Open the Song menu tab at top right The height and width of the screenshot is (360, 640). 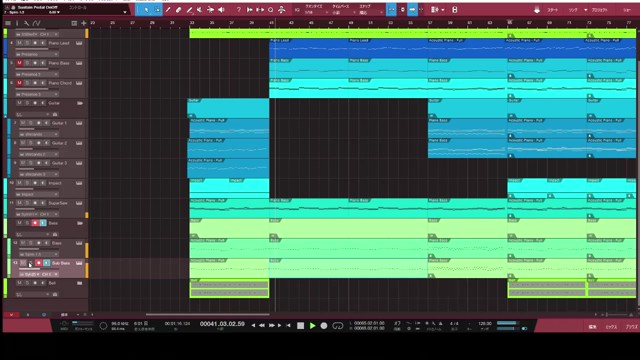pyautogui.click(x=573, y=10)
